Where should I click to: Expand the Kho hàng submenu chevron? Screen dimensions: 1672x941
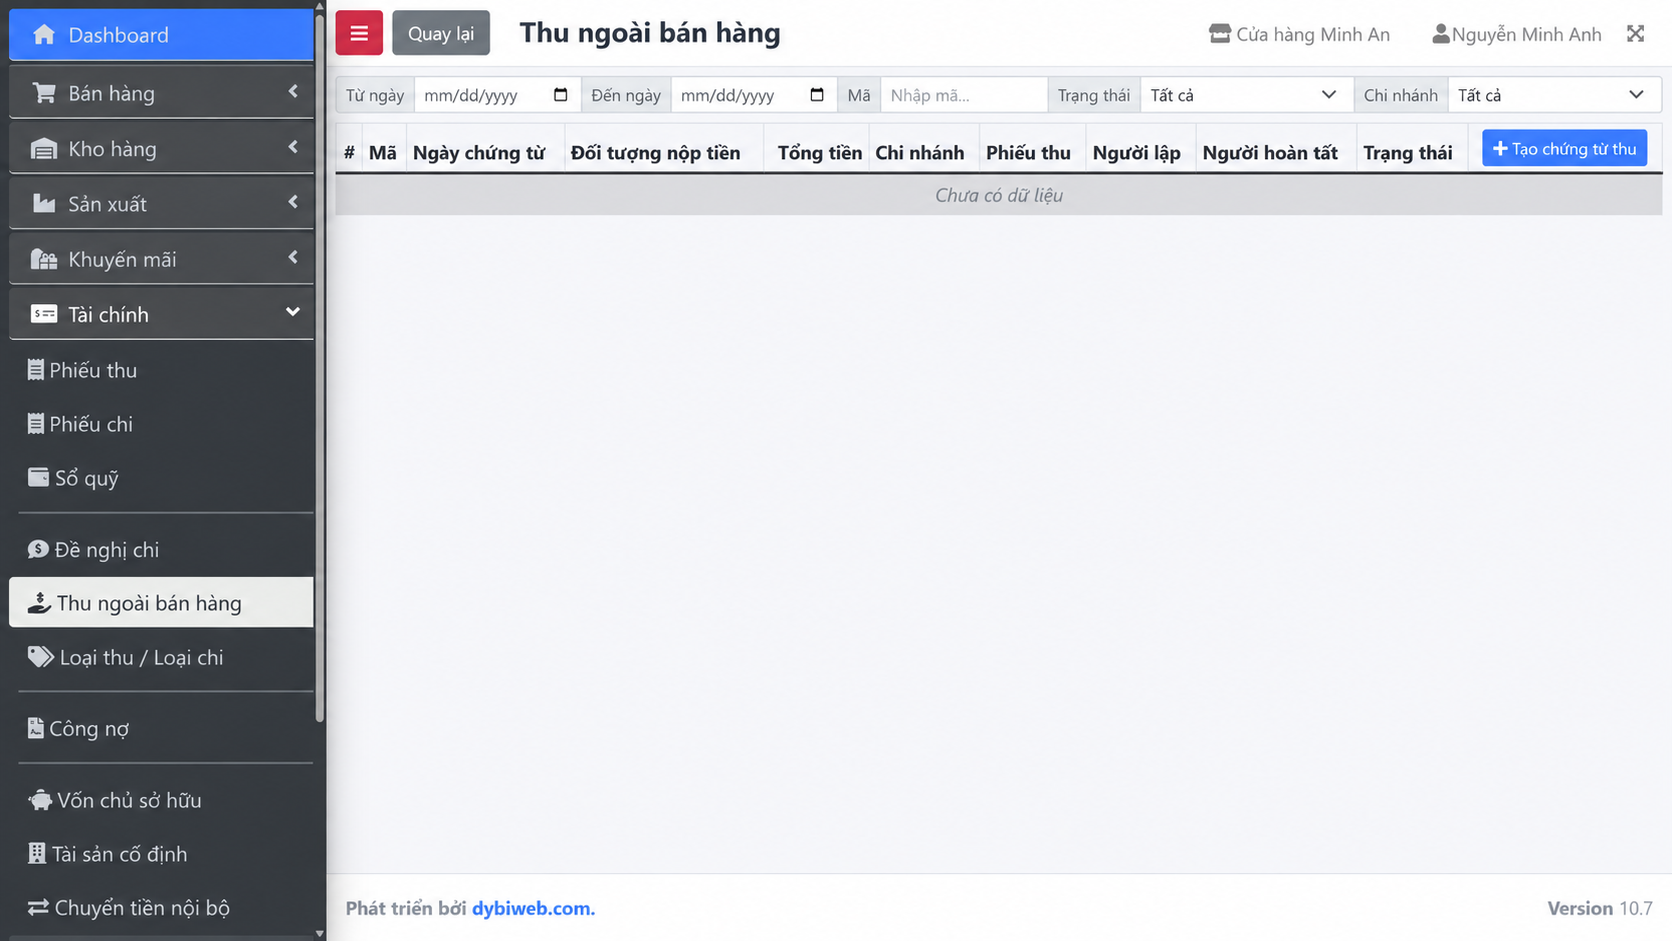pos(293,147)
